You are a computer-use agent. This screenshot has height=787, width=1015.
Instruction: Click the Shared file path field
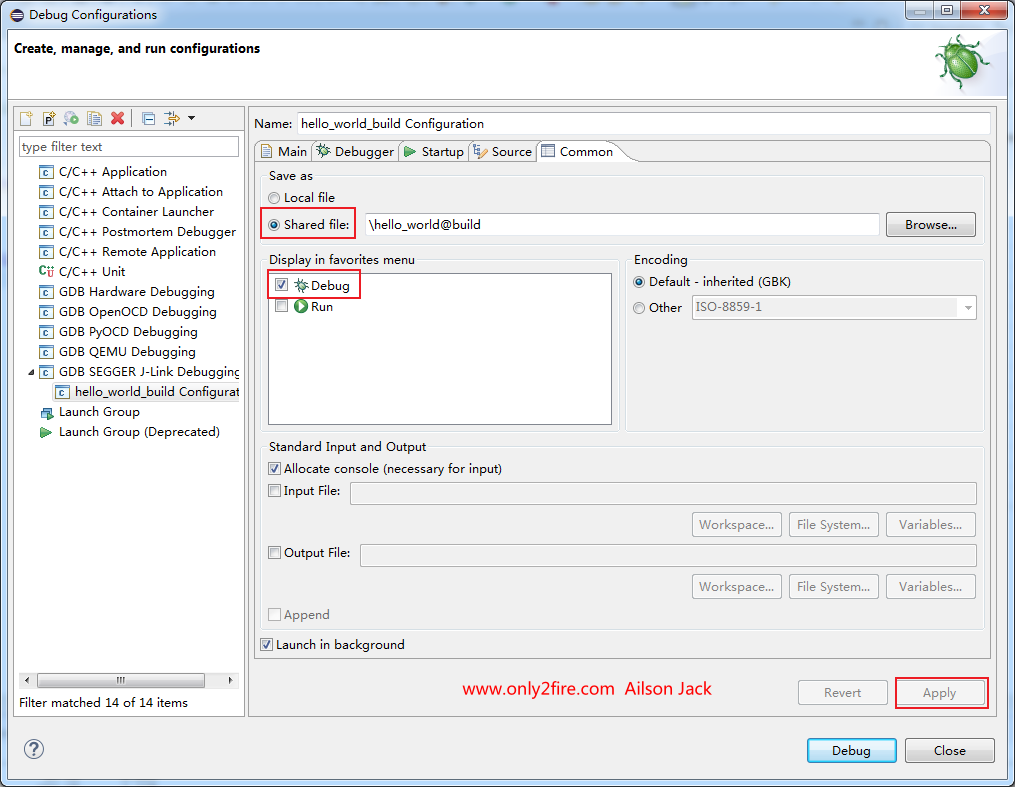click(x=622, y=225)
